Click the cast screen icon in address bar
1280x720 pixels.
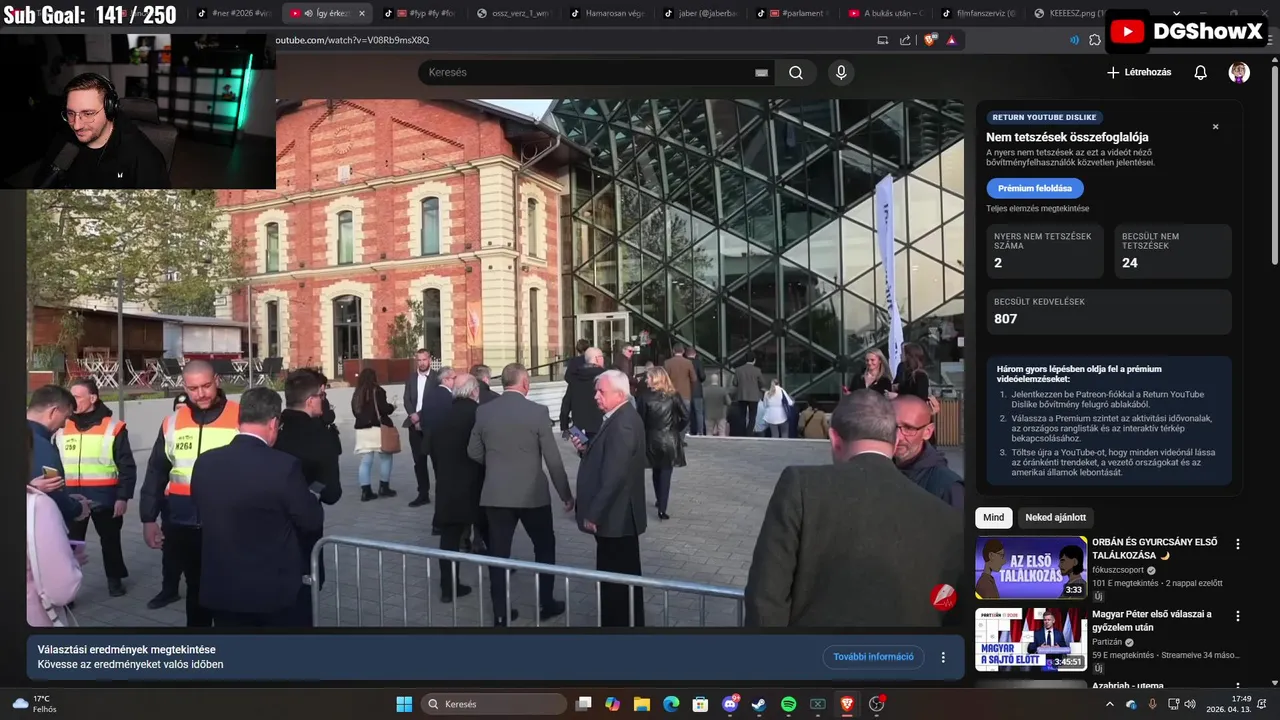coord(883,40)
